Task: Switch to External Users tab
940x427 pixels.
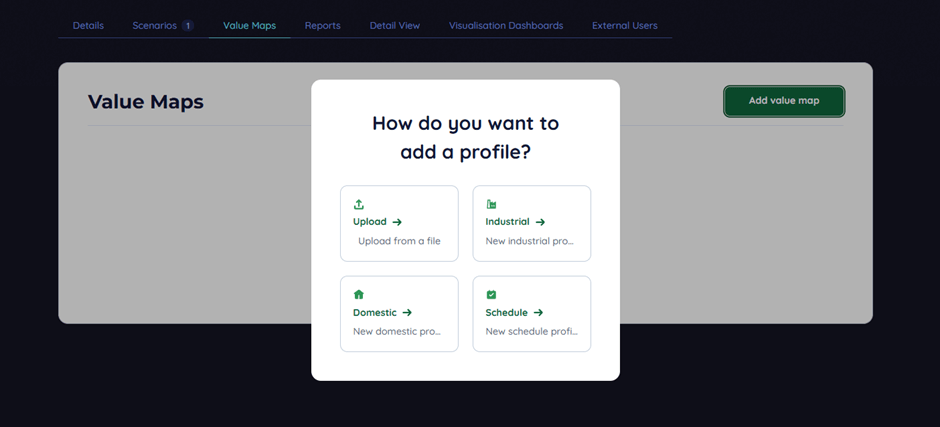Action: click(624, 25)
